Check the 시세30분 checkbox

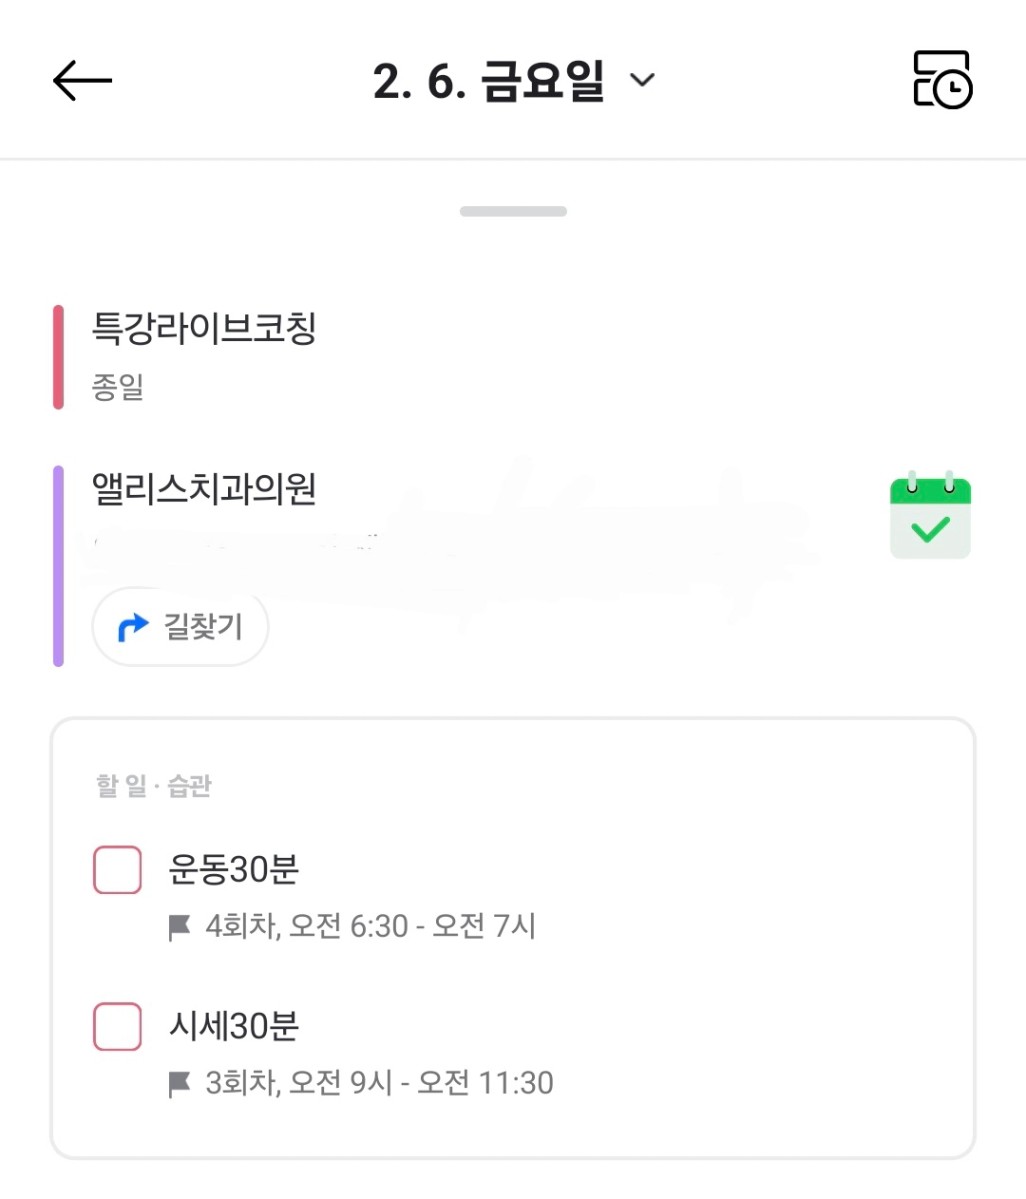pos(117,1026)
